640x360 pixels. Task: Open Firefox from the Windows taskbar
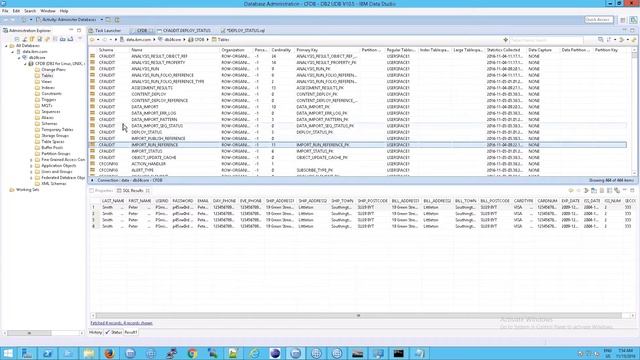tap(109, 353)
